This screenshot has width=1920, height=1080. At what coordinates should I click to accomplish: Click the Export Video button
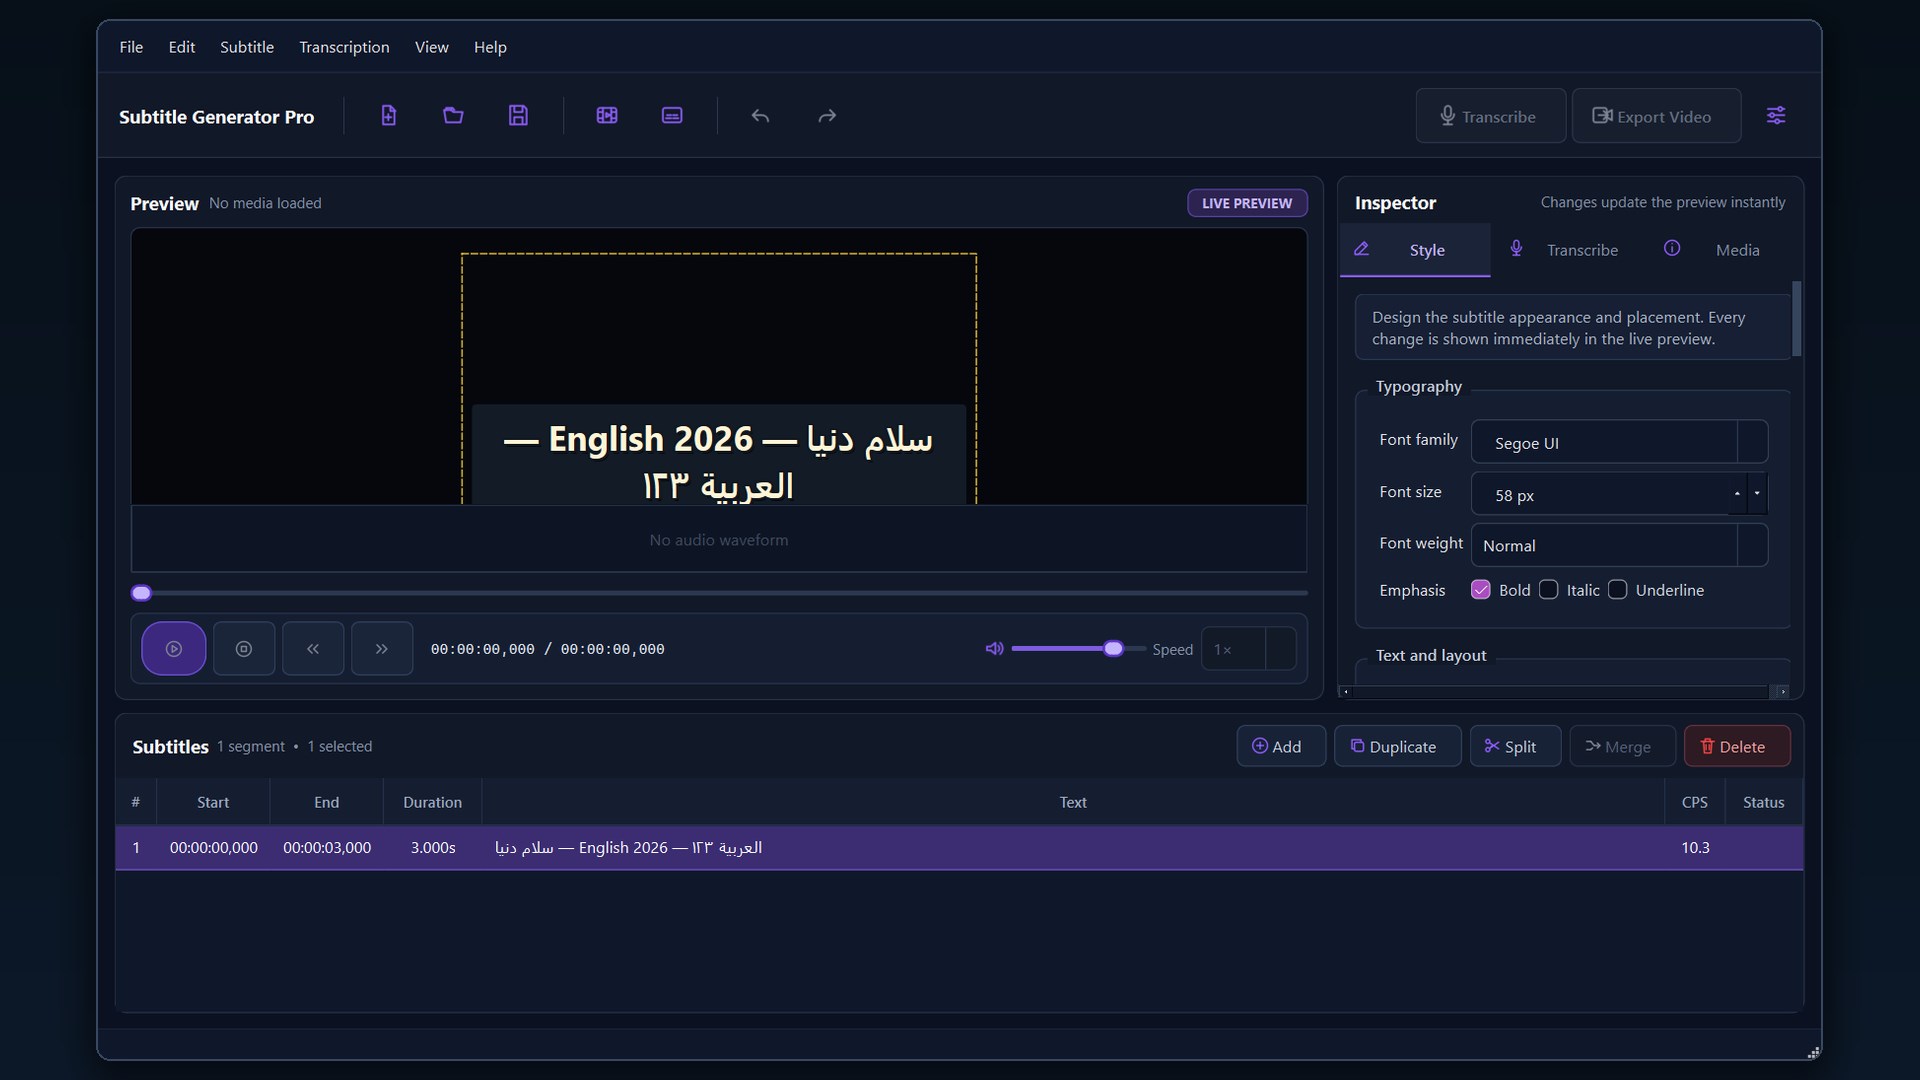pos(1656,116)
